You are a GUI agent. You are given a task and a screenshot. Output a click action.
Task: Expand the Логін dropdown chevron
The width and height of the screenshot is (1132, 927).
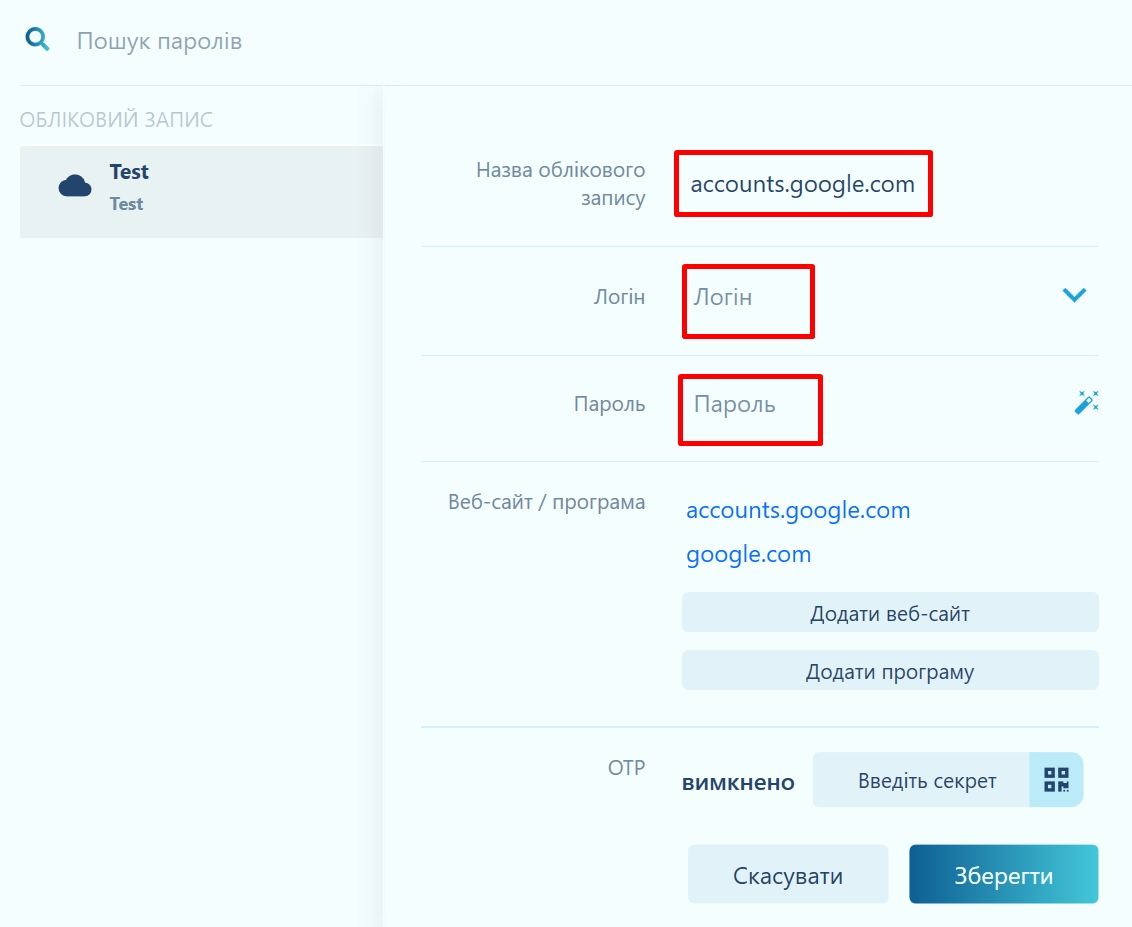(1074, 295)
